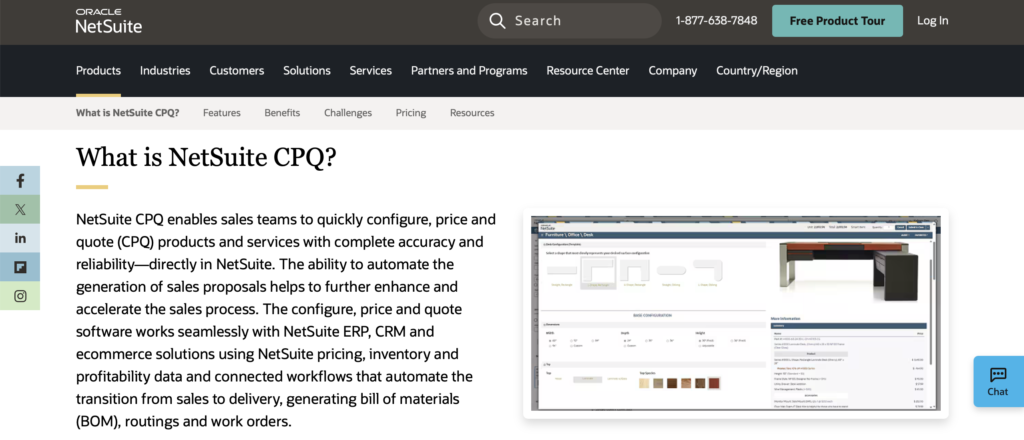Click the Free Product Tour button
This screenshot has width=1024, height=440.
(x=837, y=21)
